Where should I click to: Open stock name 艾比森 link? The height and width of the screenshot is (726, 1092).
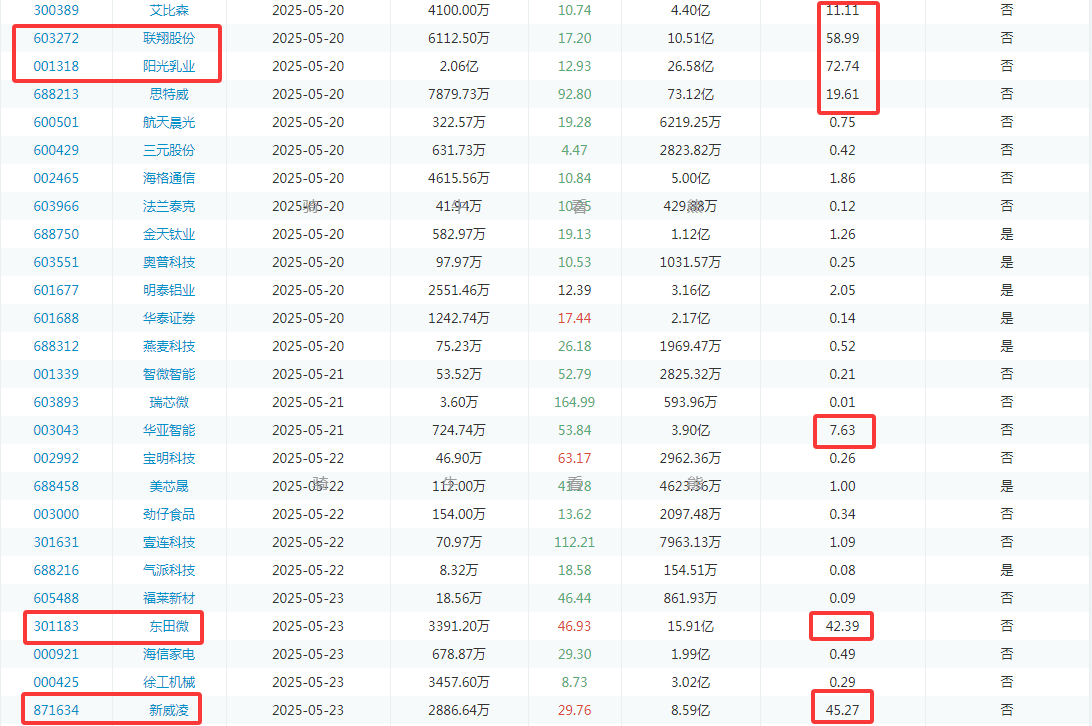point(169,10)
